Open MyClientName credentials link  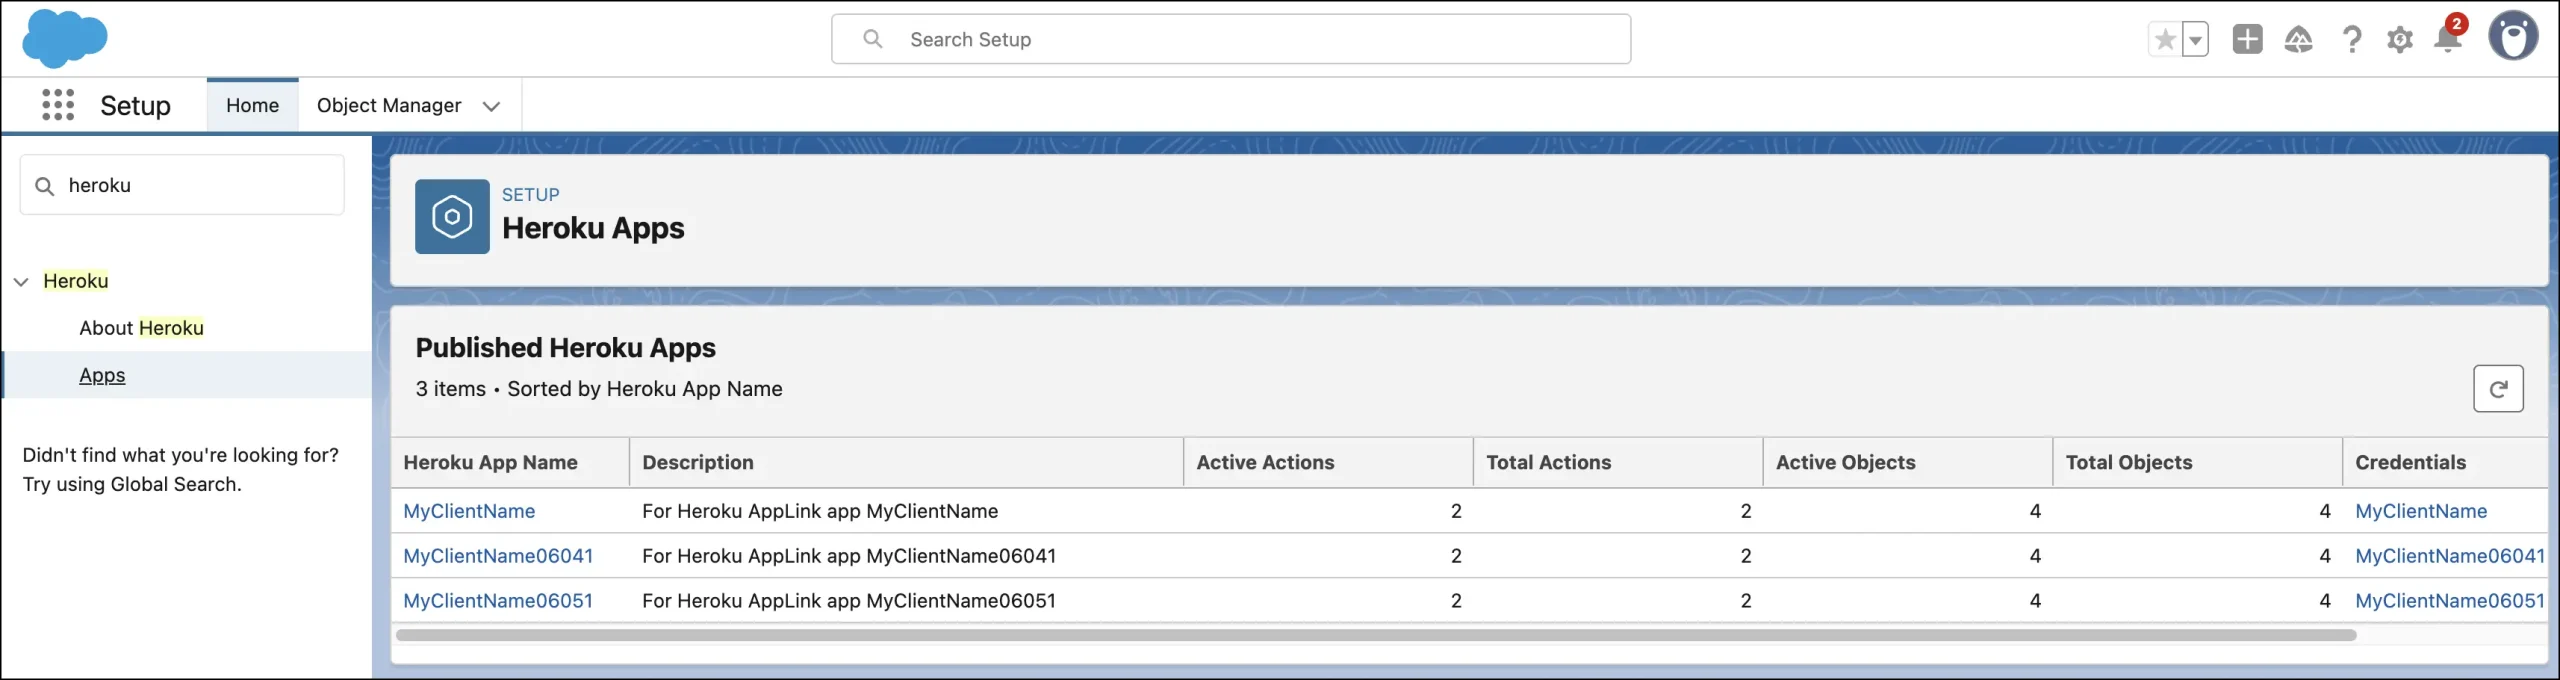pos(2421,511)
